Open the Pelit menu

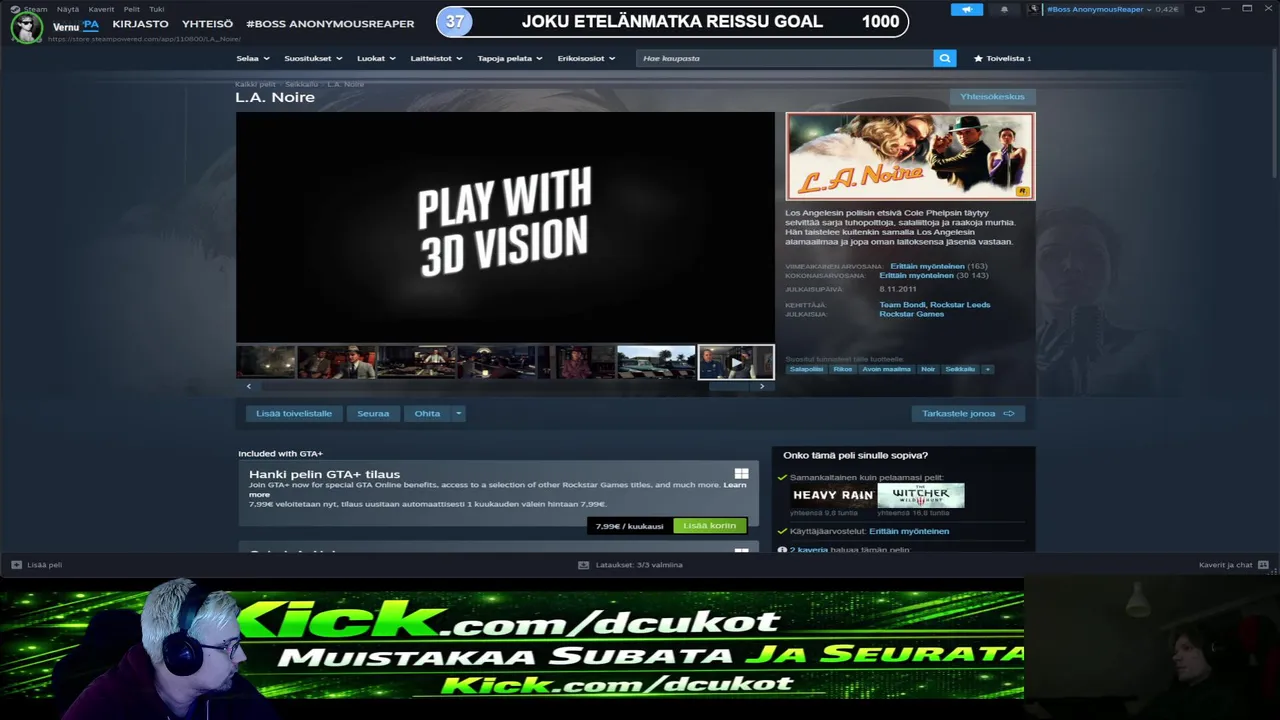(x=131, y=9)
